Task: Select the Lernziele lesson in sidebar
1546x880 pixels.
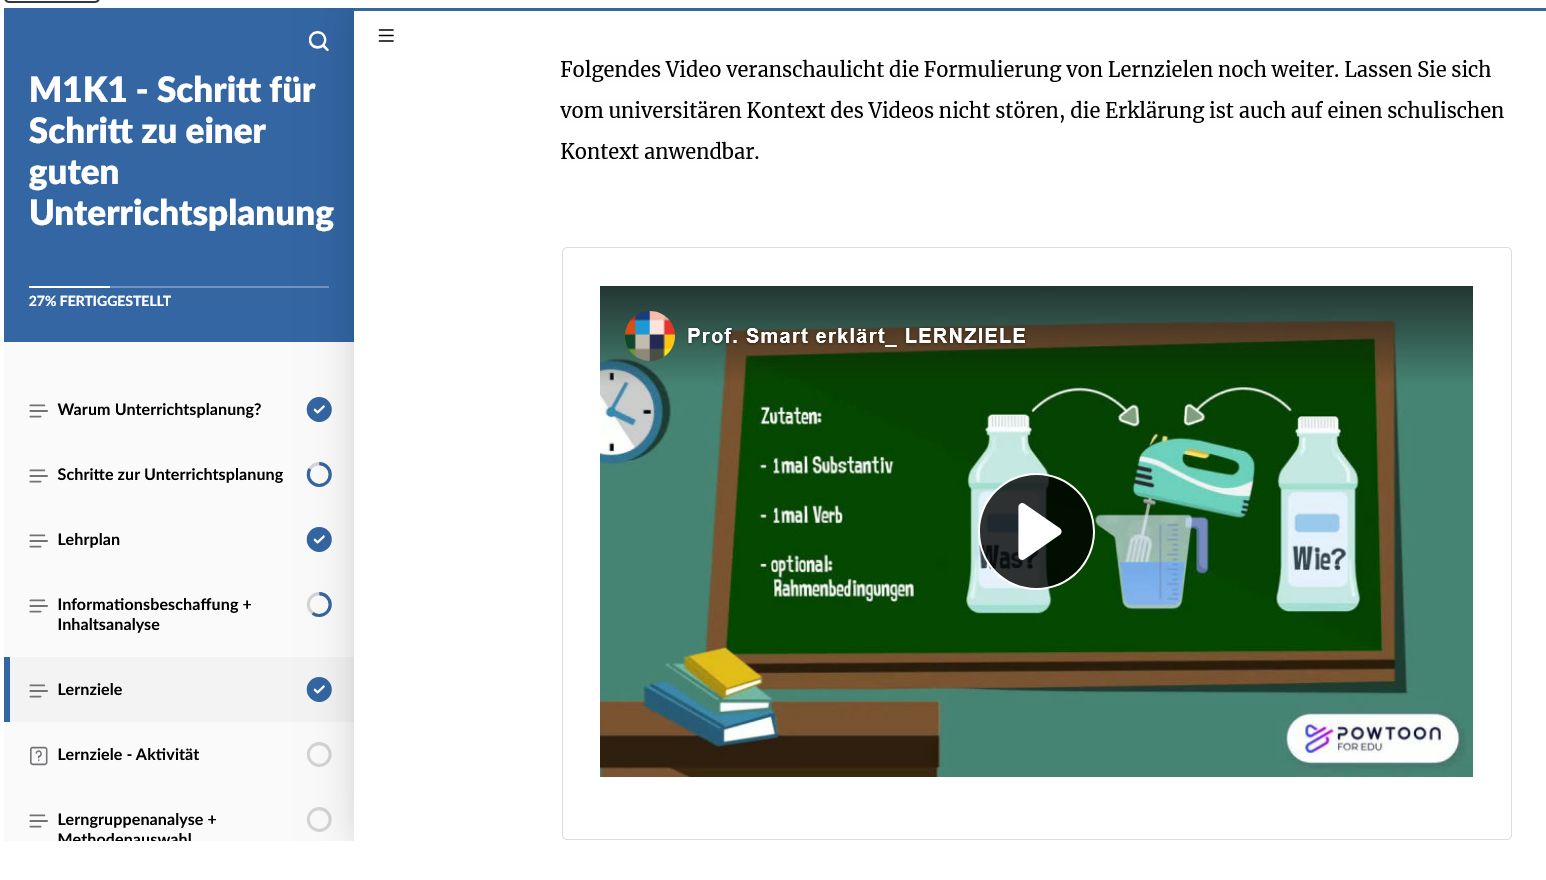Action: pos(179,689)
